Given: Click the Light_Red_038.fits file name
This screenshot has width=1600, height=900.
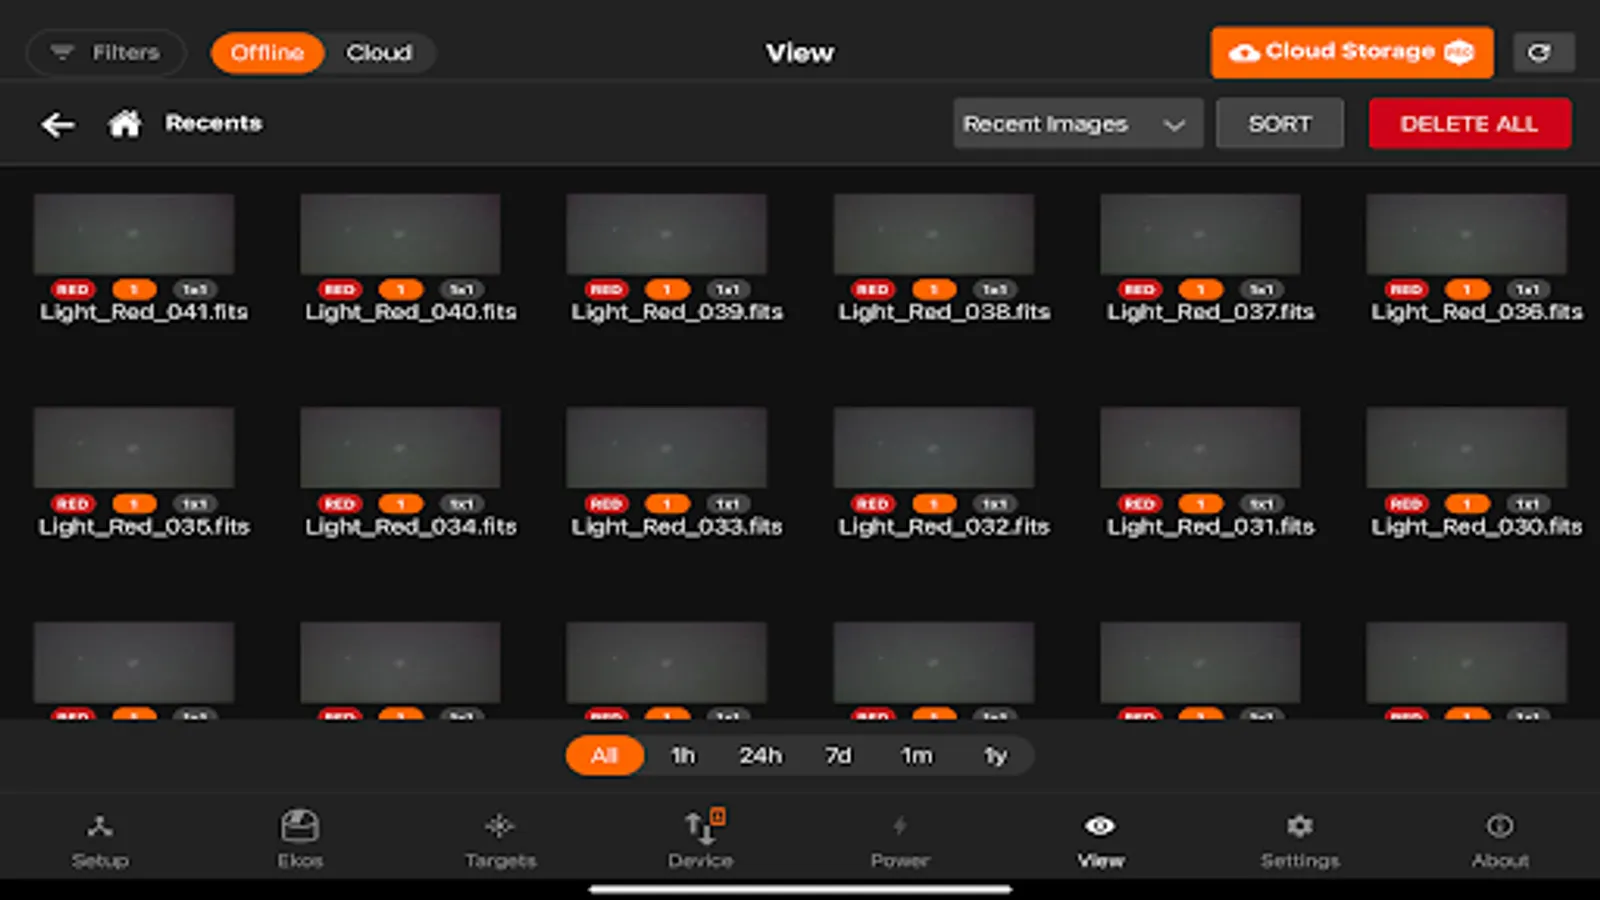Looking at the screenshot, I should click(x=944, y=312).
